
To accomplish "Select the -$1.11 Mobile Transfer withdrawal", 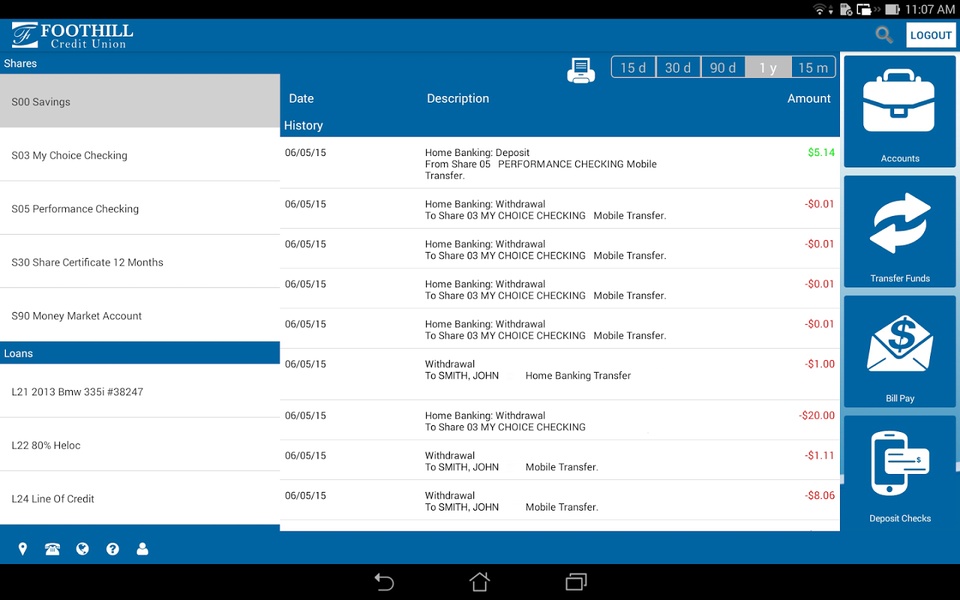I will click(560, 460).
